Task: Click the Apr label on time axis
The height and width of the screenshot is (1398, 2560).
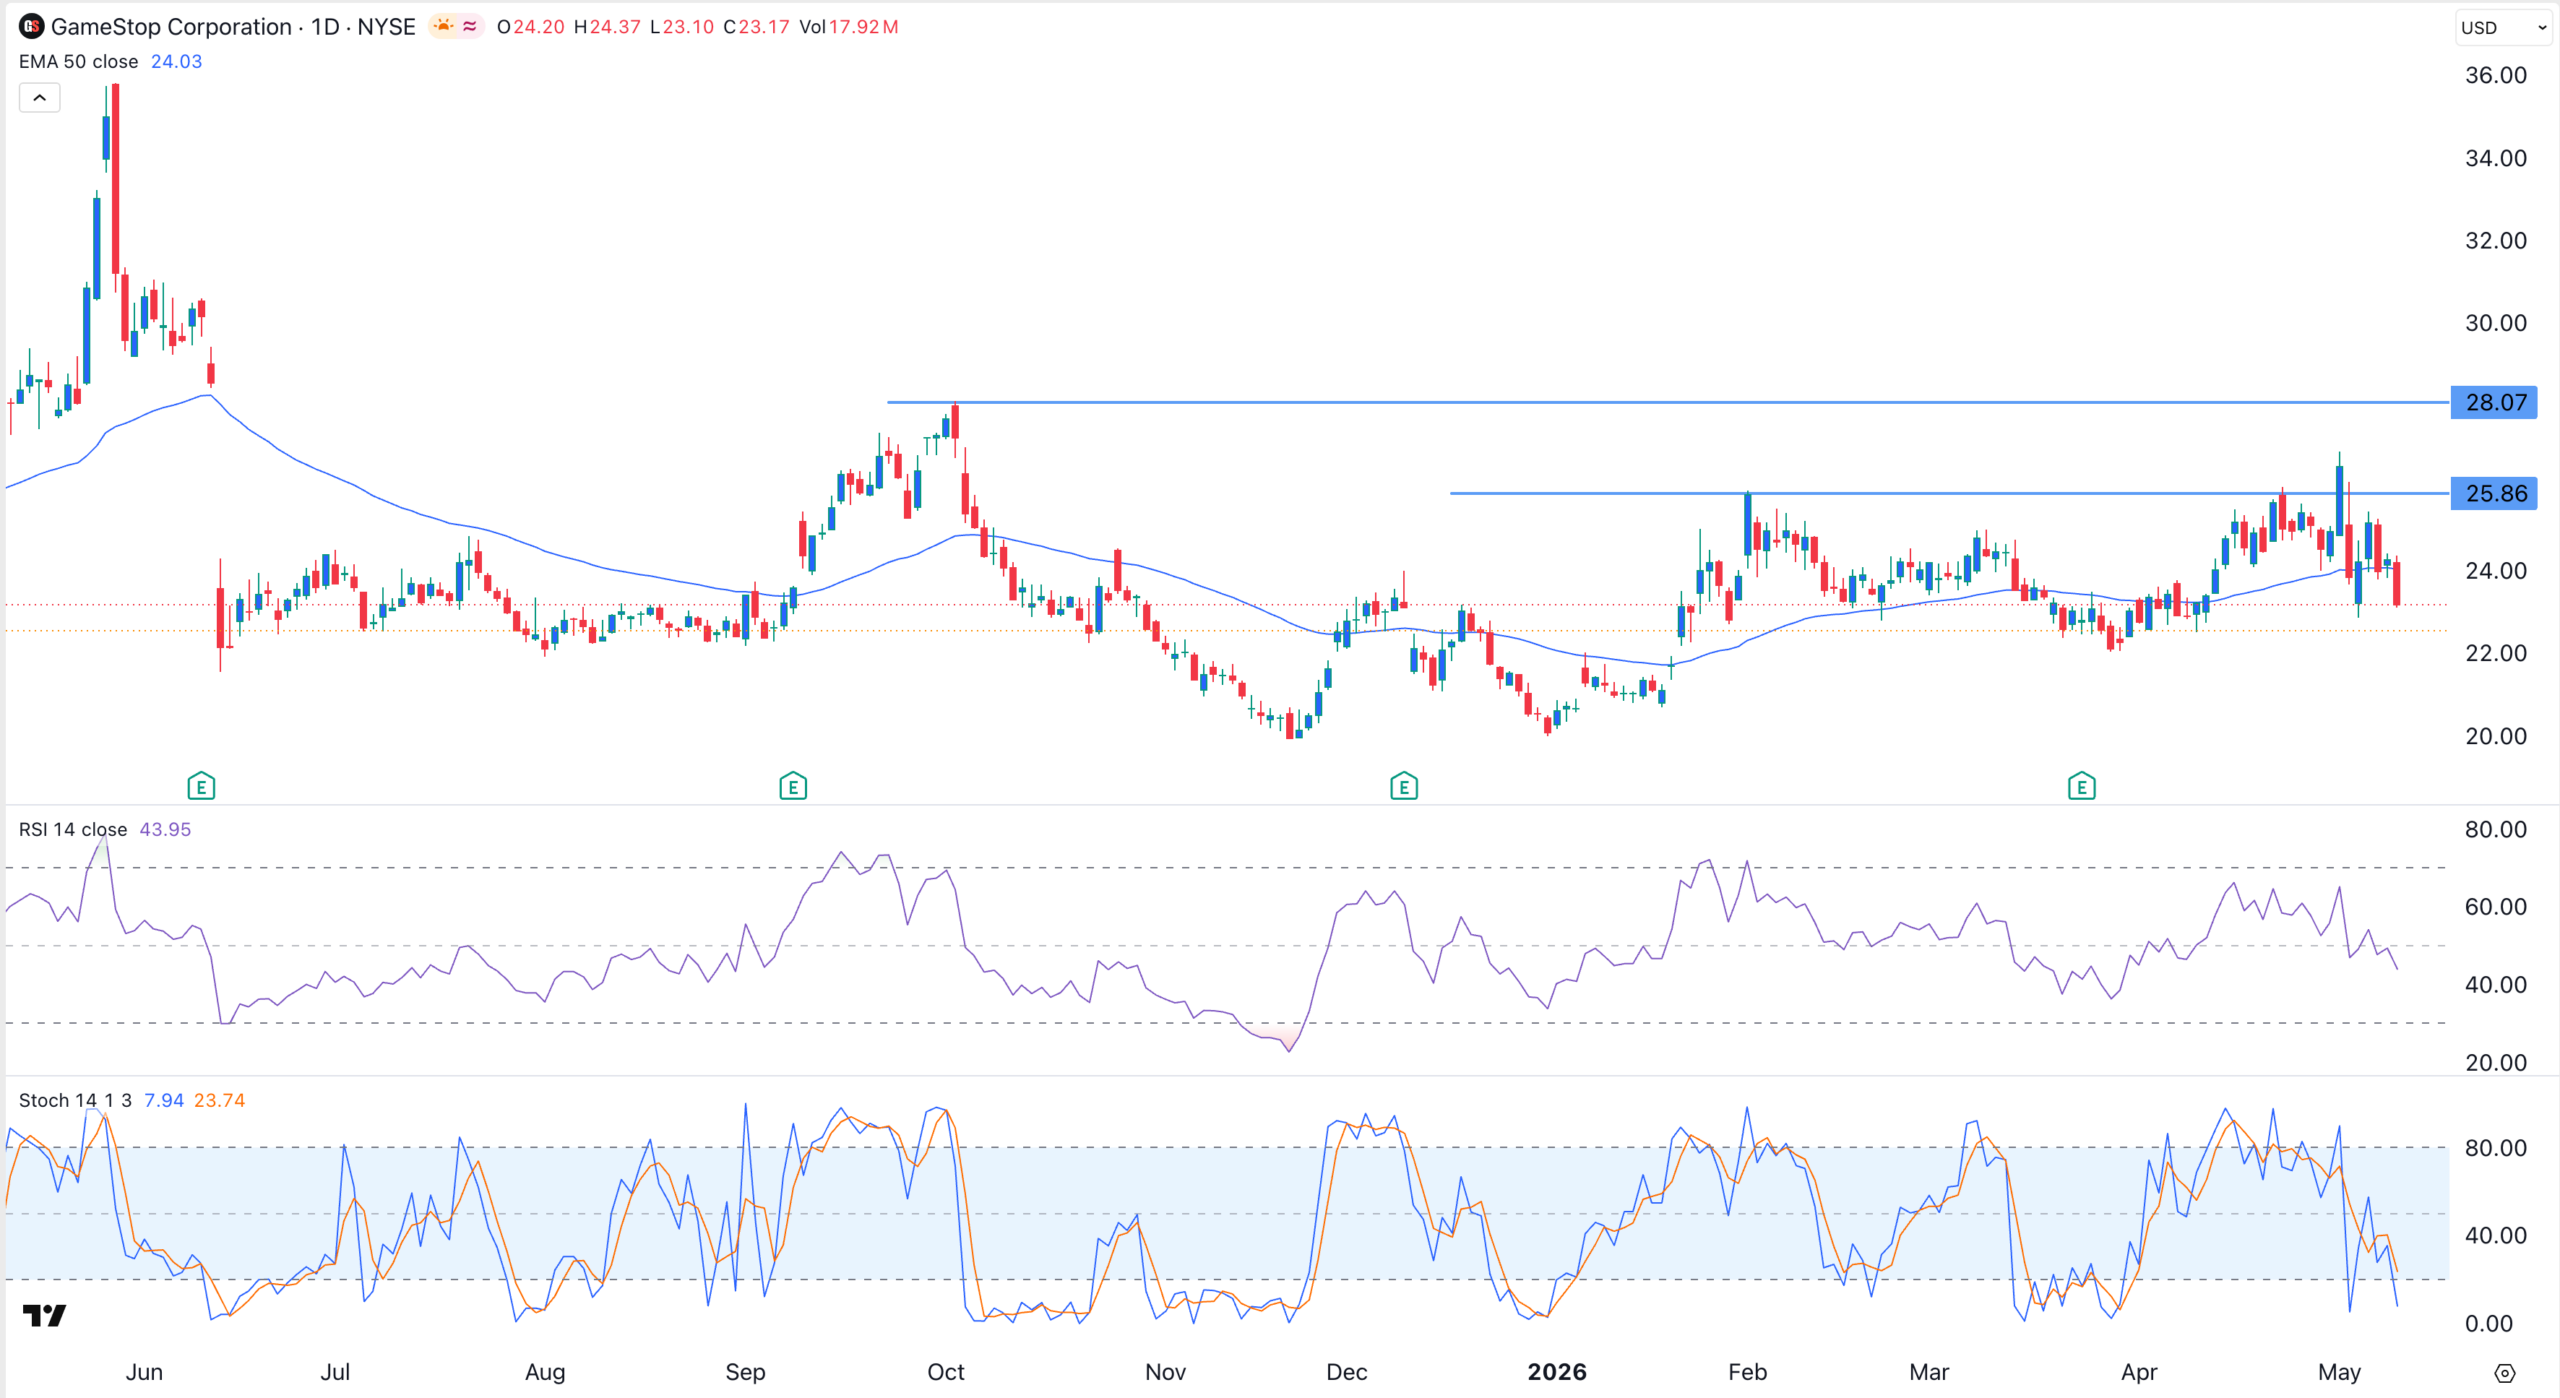Action: (2139, 1372)
